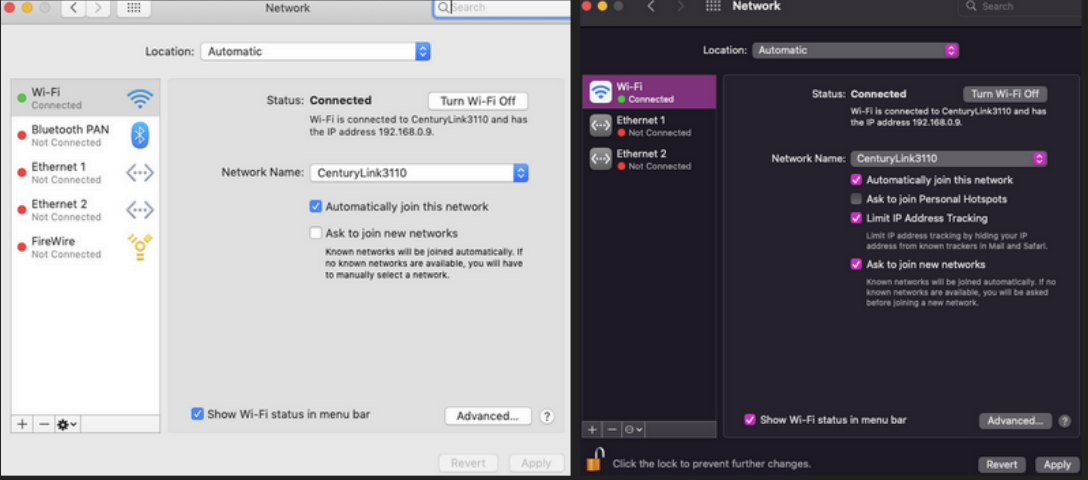Open the help question mark in the light window

547,416
